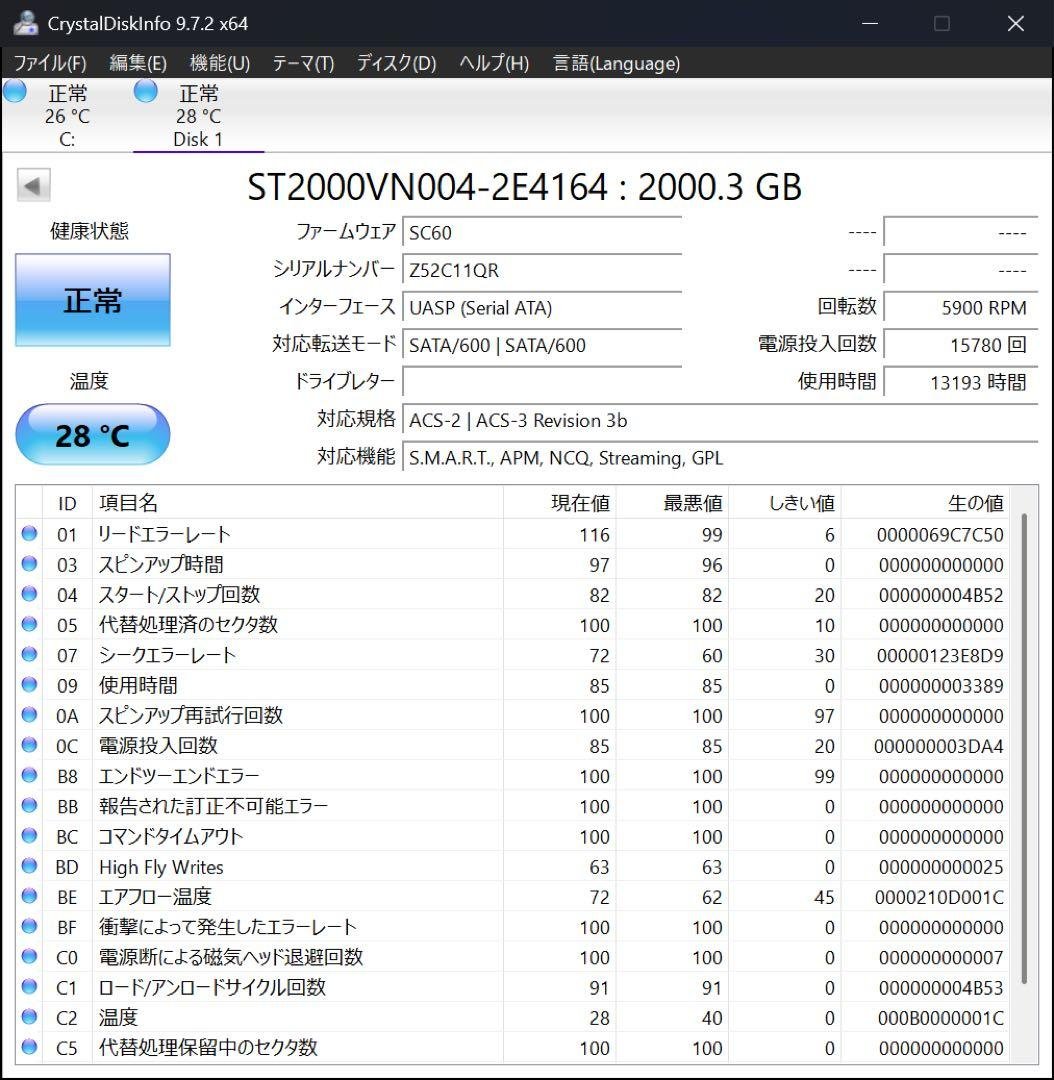Click the しきい値 column header

[785, 503]
